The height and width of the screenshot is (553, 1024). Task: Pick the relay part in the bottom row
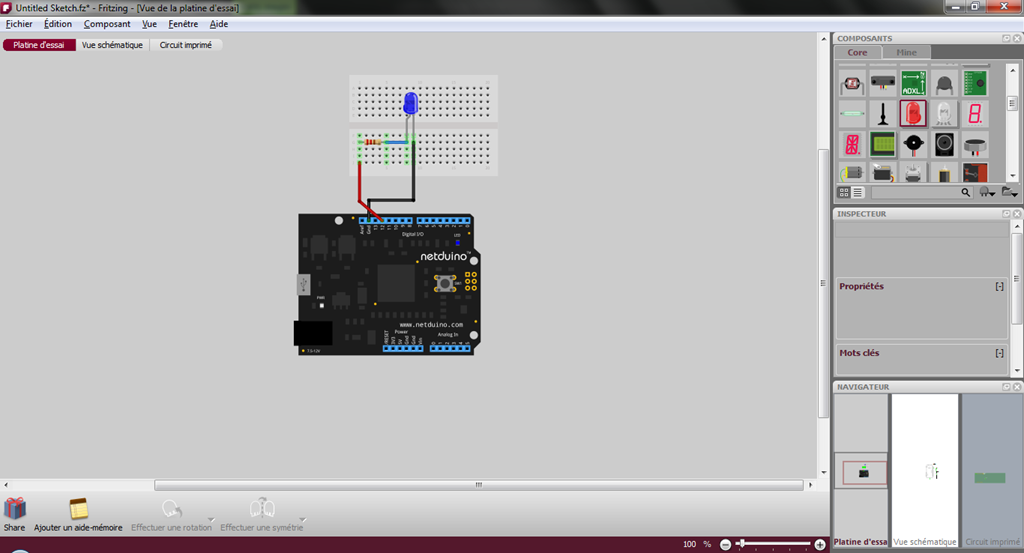[974, 172]
